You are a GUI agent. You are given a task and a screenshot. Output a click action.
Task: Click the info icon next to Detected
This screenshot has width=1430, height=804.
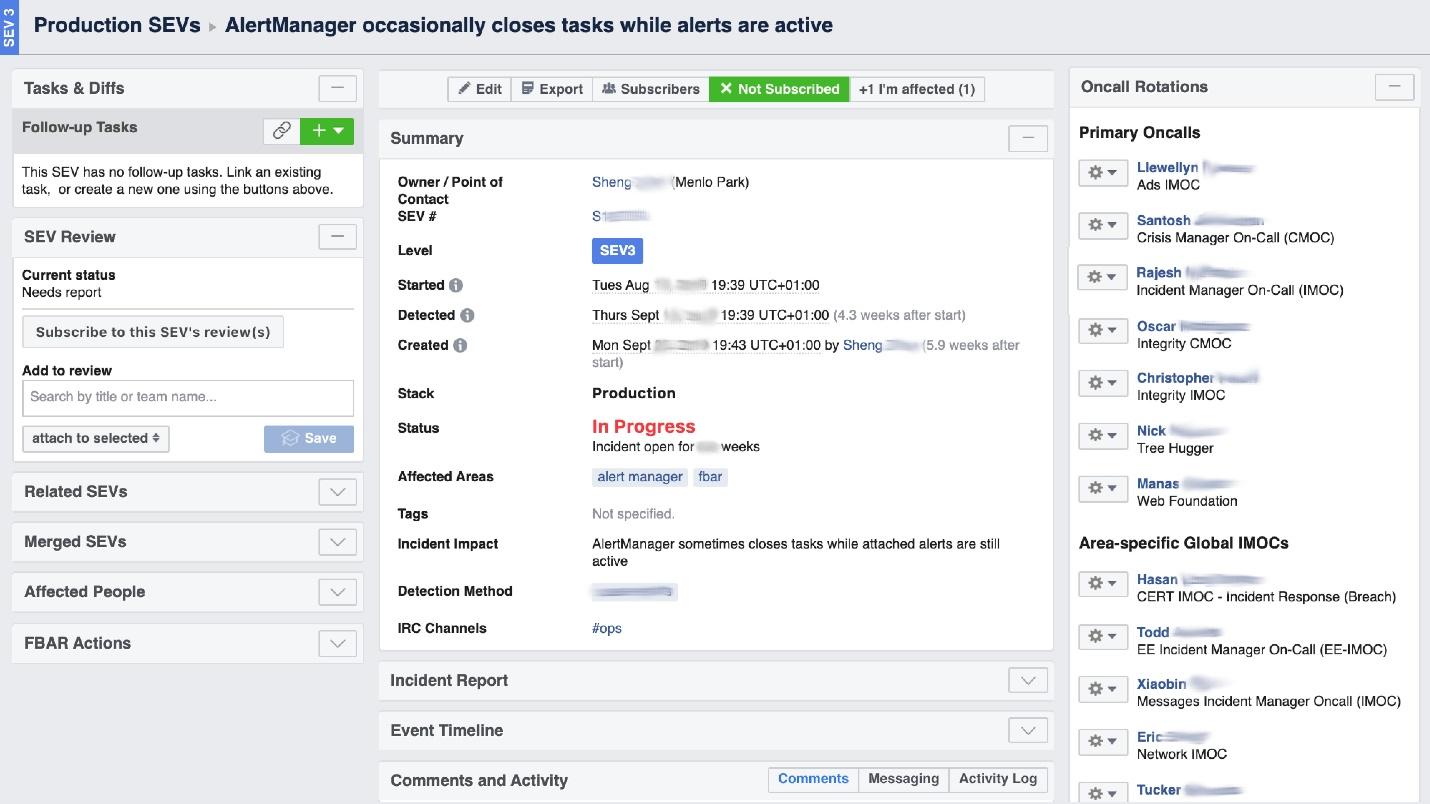point(467,316)
